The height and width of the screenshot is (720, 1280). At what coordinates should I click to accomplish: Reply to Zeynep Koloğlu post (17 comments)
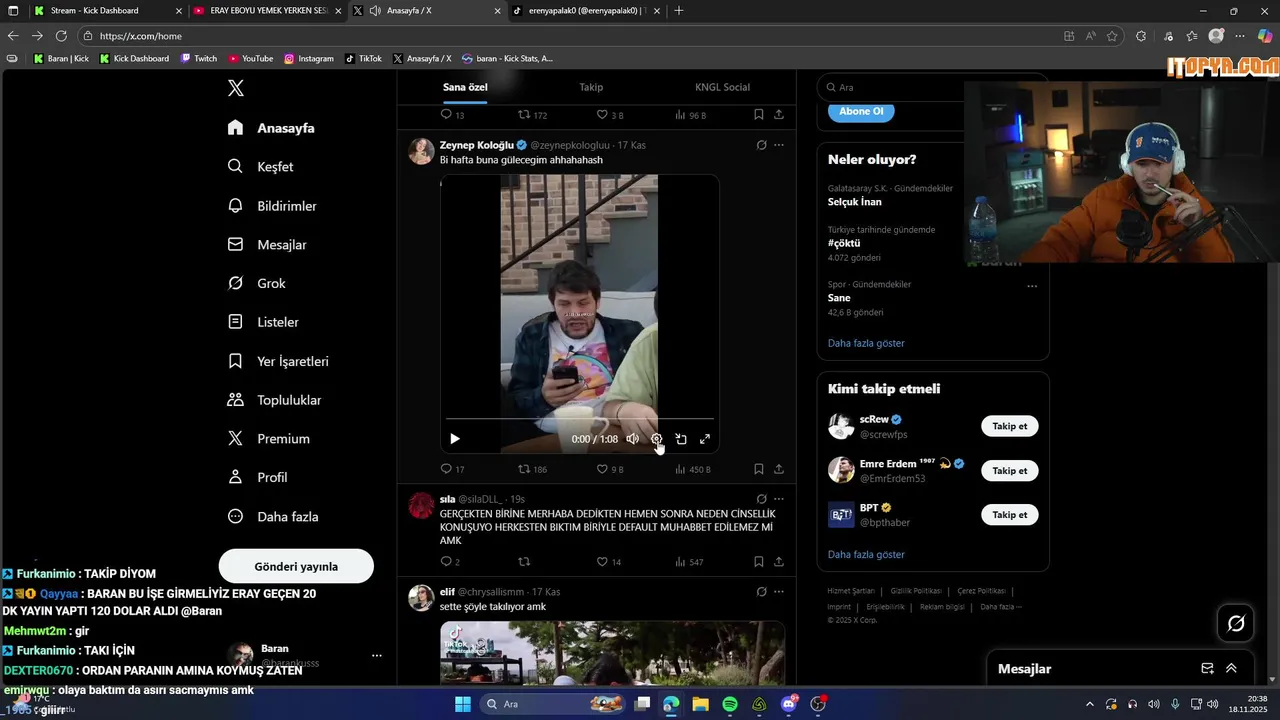click(453, 469)
